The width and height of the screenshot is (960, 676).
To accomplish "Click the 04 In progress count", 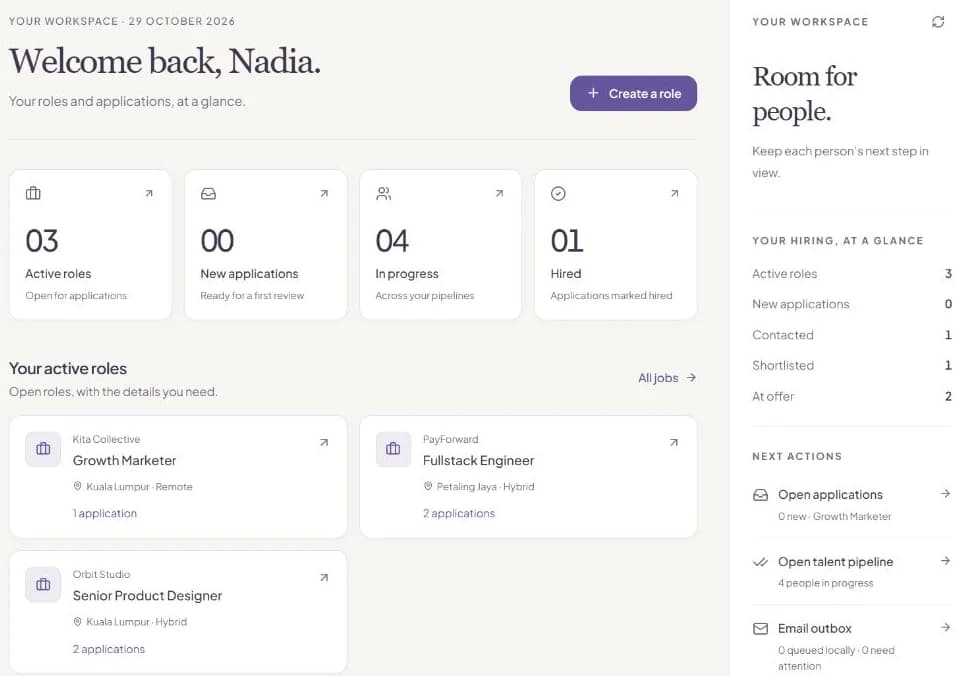I will point(392,241).
